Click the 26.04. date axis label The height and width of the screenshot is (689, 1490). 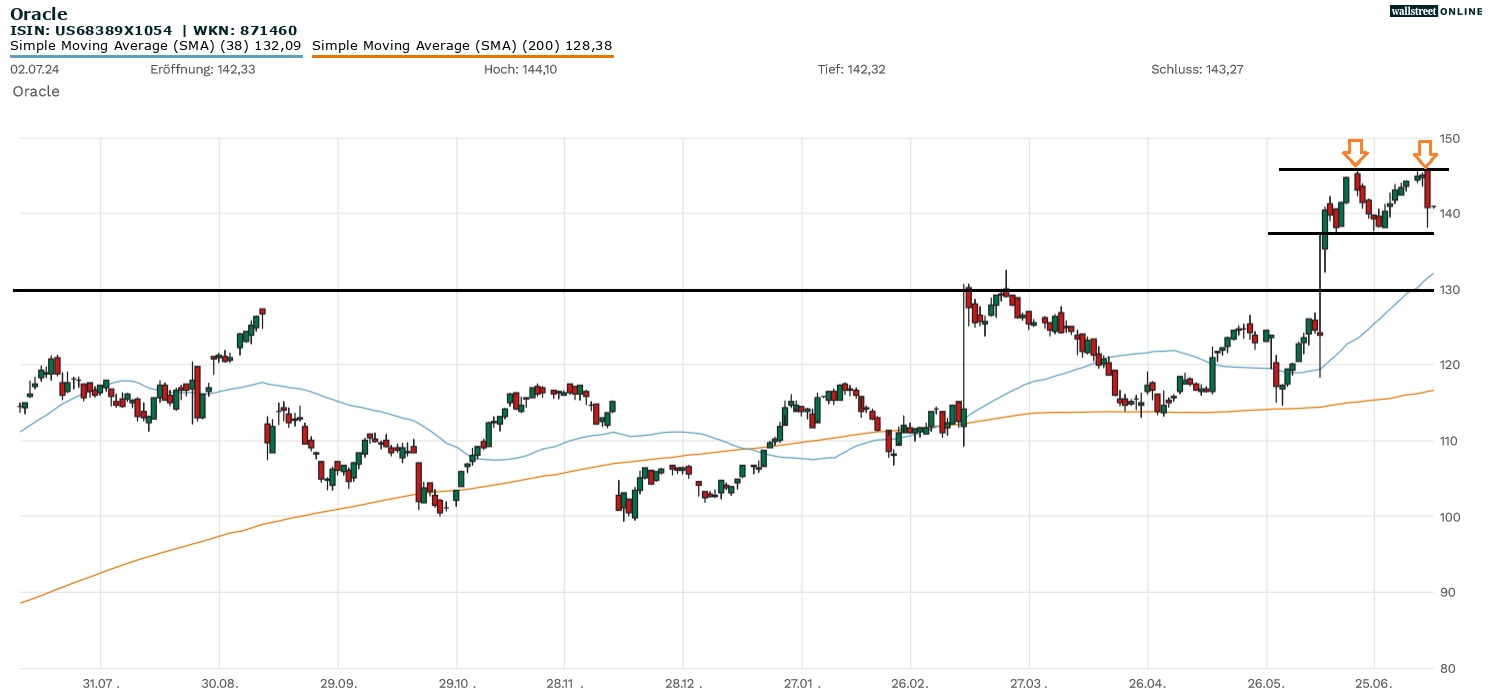(1148, 684)
